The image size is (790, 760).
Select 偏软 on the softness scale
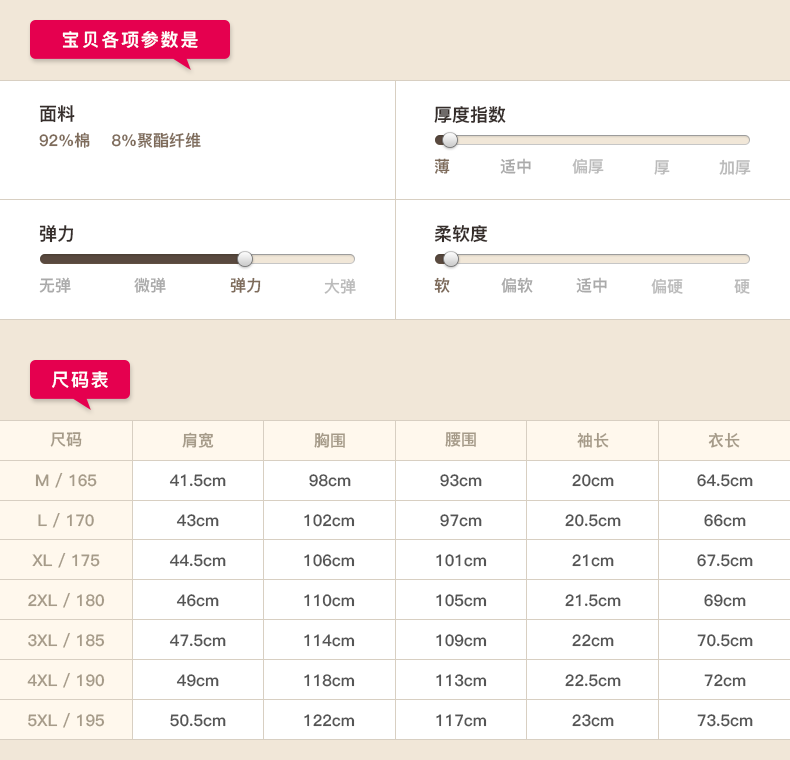tap(517, 286)
